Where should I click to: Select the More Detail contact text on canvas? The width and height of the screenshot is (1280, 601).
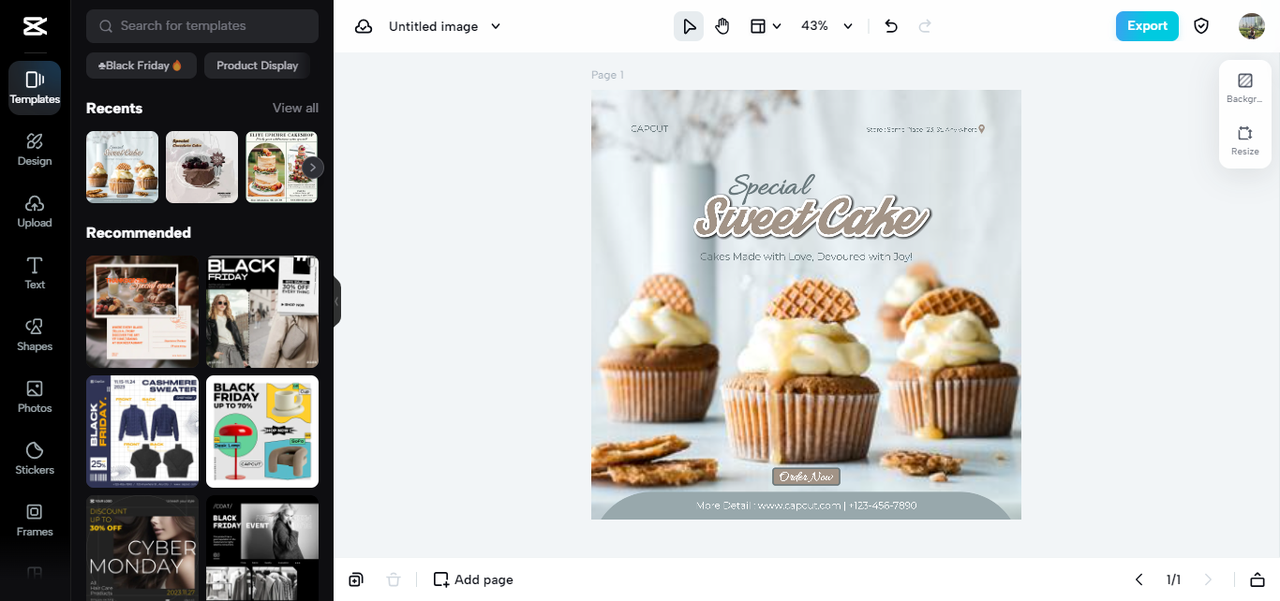(x=806, y=506)
